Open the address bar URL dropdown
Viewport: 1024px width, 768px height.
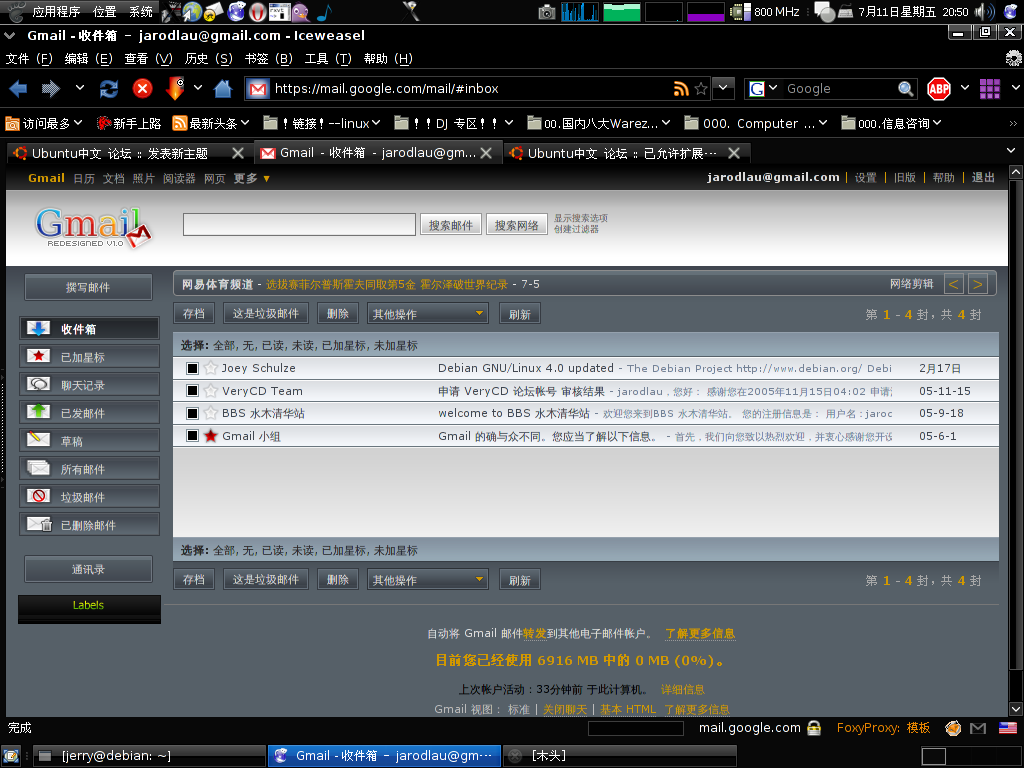[x=724, y=88]
